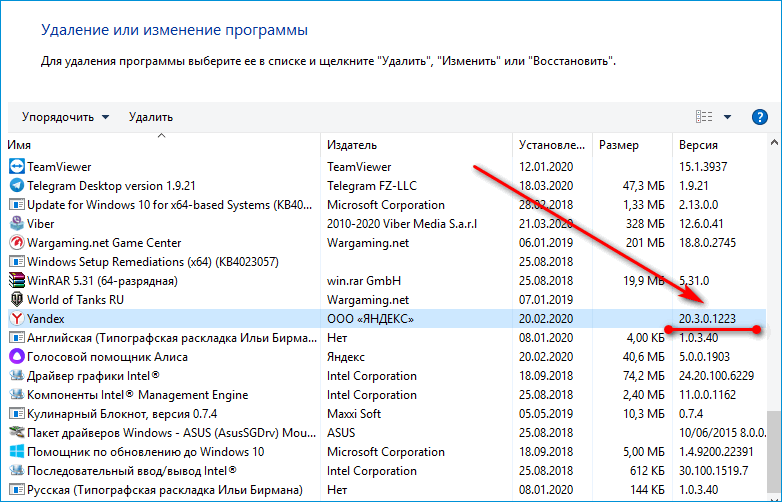Open the help question mark button
782x502 pixels.
tap(762, 117)
